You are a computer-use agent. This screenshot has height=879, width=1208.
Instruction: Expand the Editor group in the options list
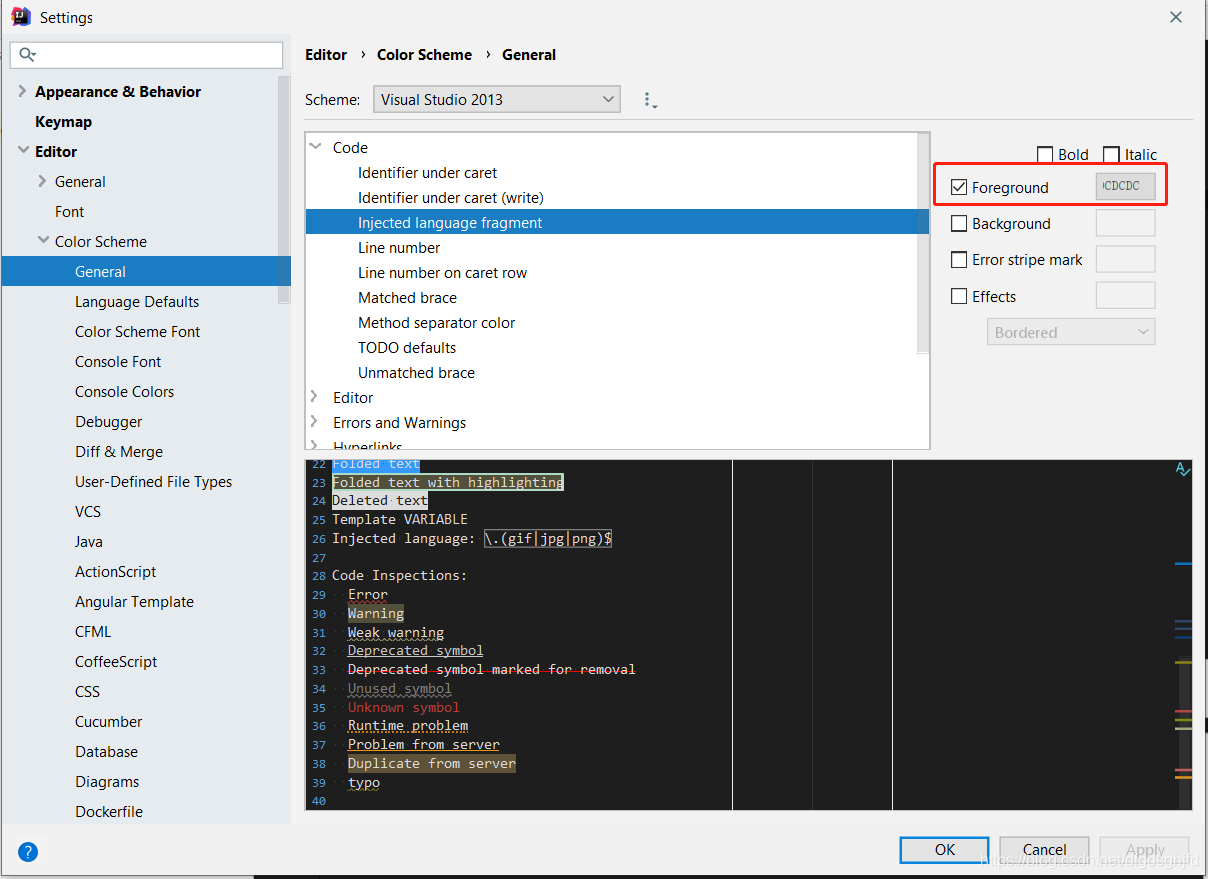coord(315,397)
